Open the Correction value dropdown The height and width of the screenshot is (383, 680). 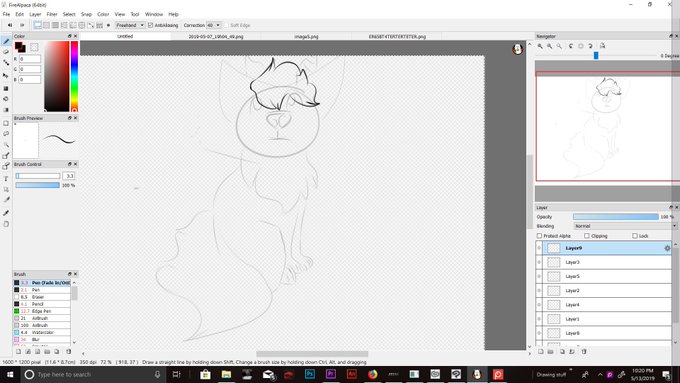pyautogui.click(x=213, y=25)
